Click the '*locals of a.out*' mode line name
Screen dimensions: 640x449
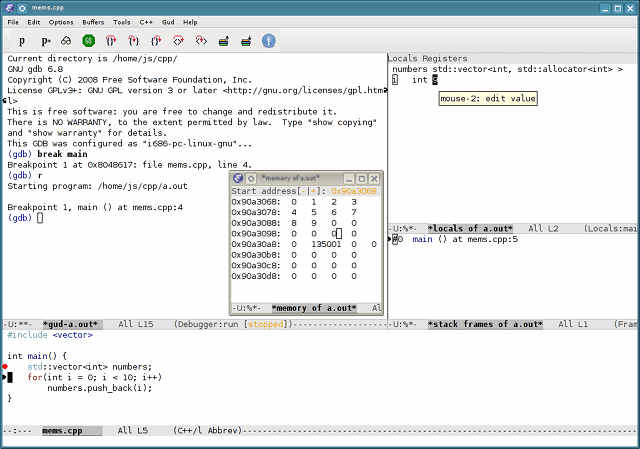(x=470, y=229)
